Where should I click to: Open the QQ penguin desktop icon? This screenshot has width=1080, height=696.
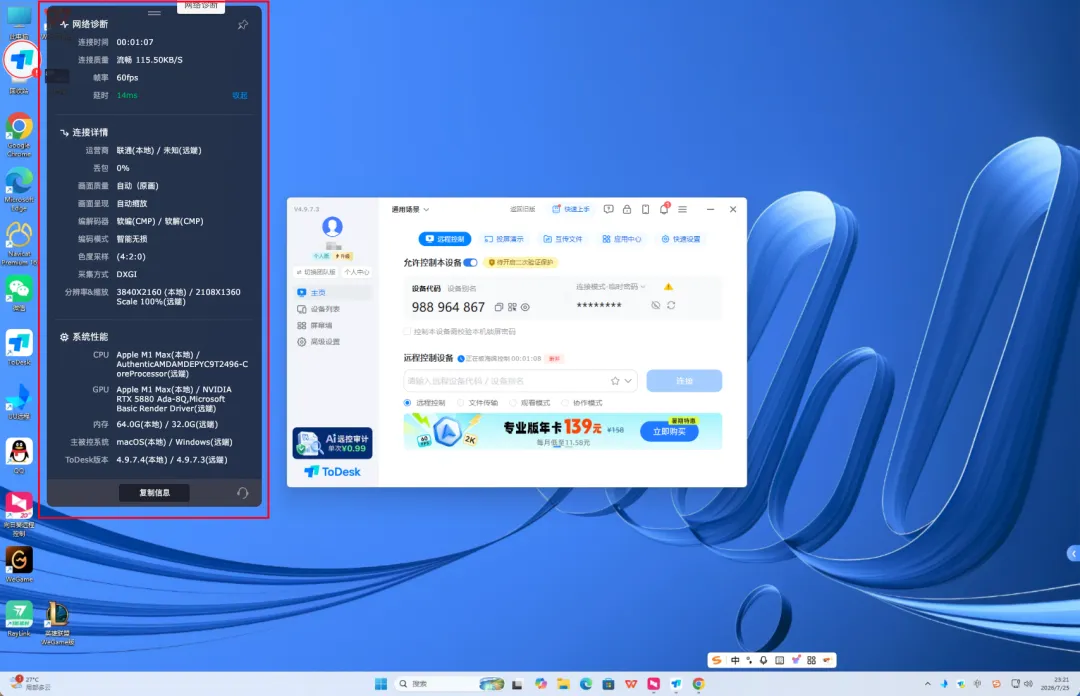point(19,456)
